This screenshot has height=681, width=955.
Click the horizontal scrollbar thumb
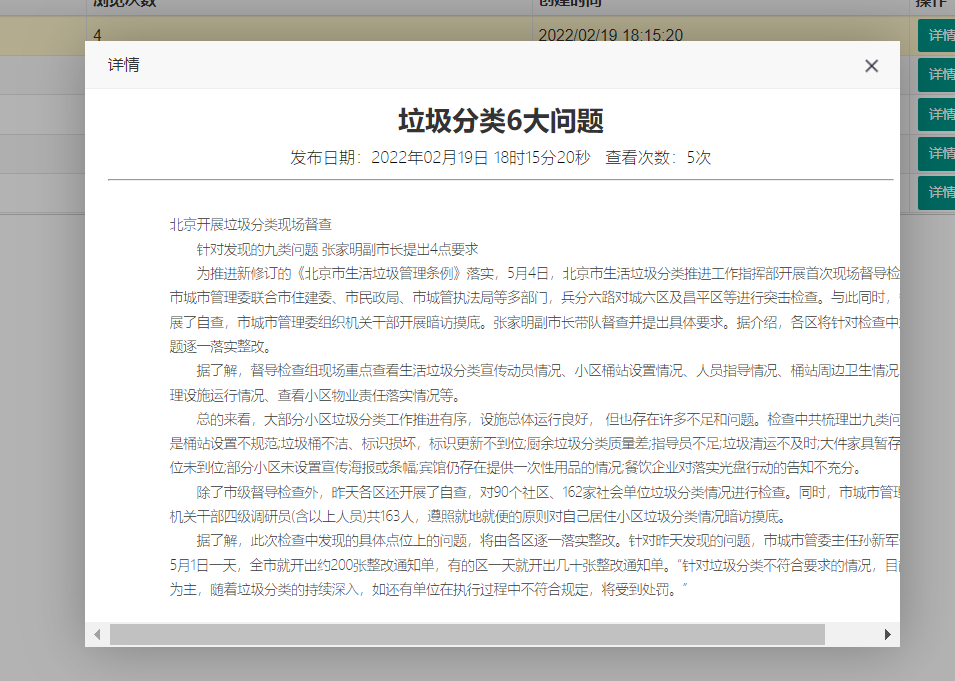(x=467, y=634)
